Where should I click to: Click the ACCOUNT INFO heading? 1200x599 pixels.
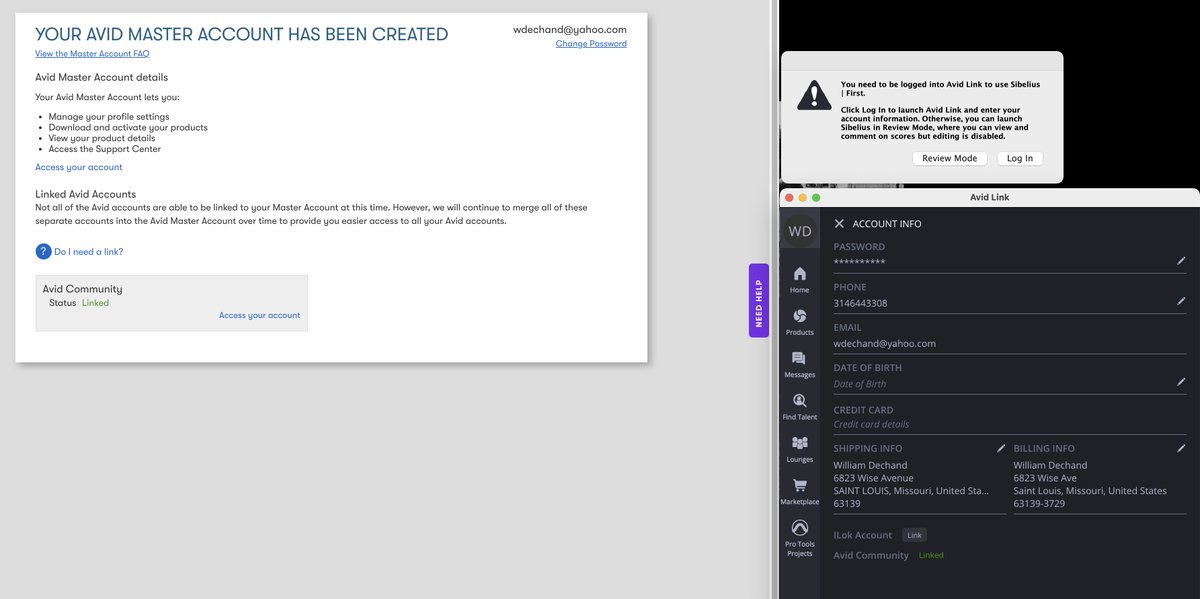click(x=887, y=224)
